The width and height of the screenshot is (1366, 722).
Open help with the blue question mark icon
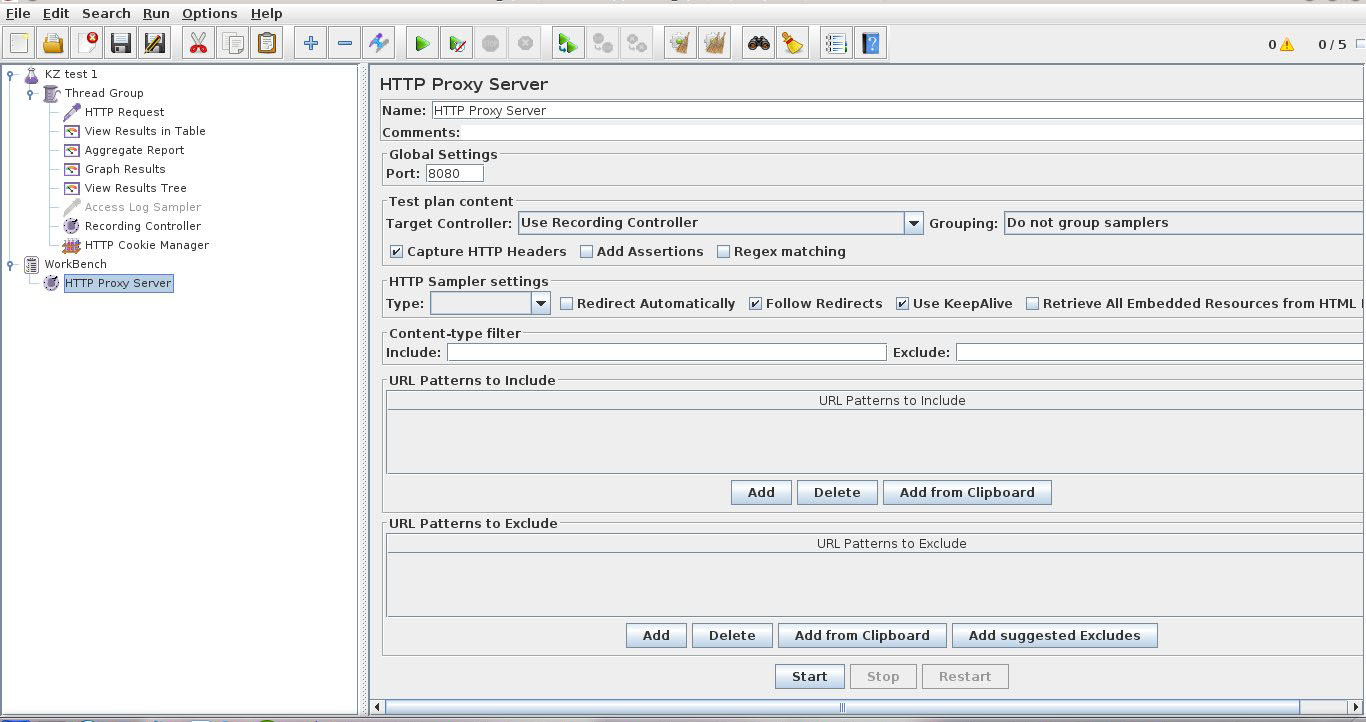(x=871, y=43)
